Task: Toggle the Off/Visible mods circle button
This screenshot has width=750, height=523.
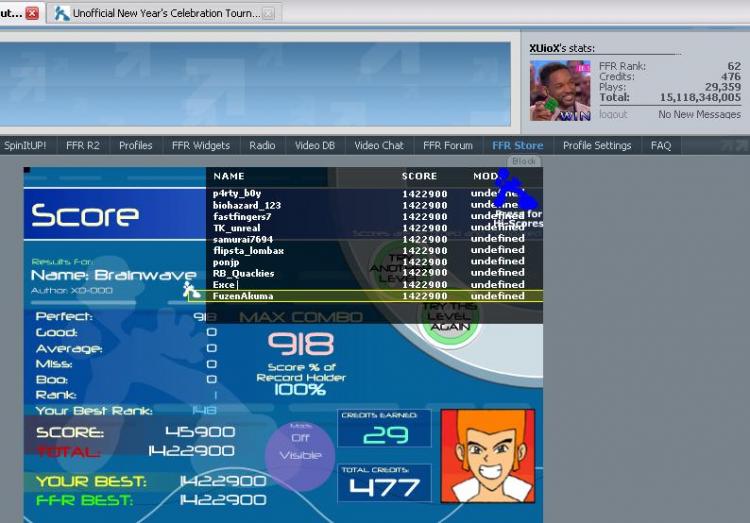Action: tap(300, 447)
